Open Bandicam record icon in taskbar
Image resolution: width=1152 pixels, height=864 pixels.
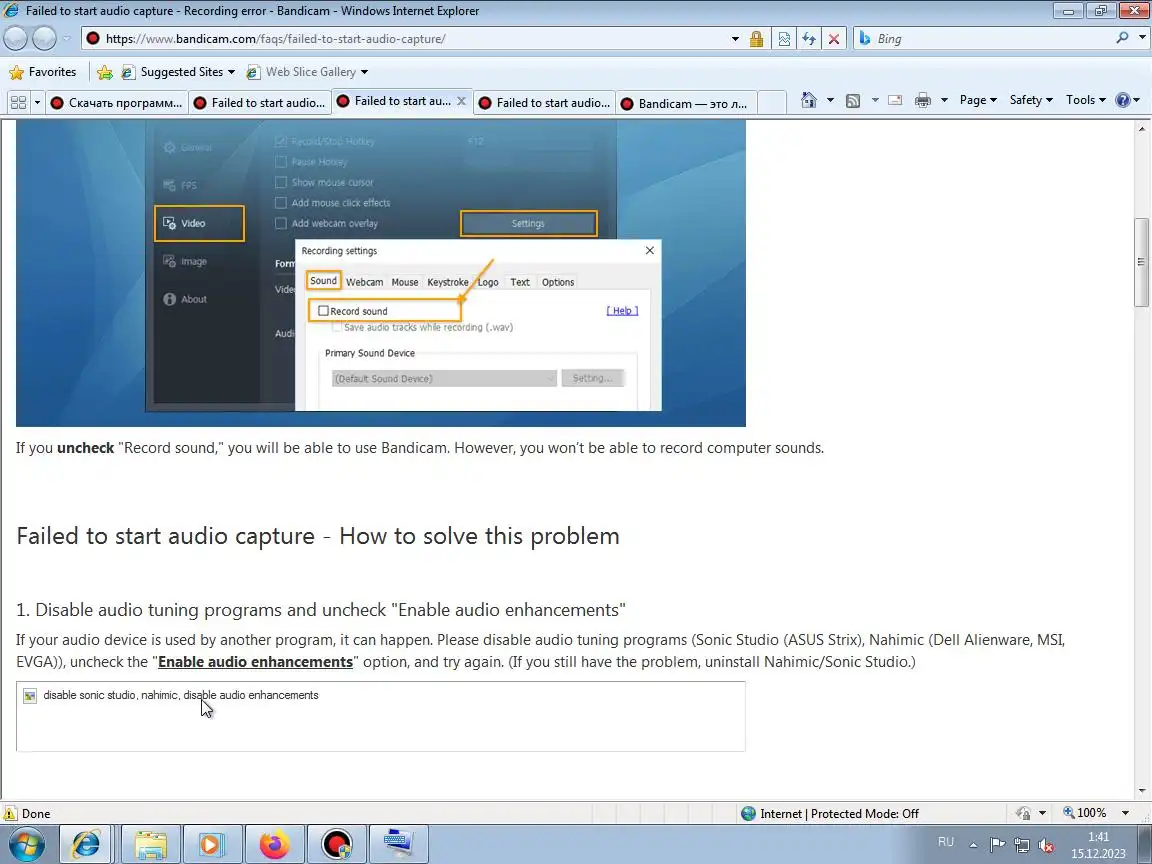point(337,844)
